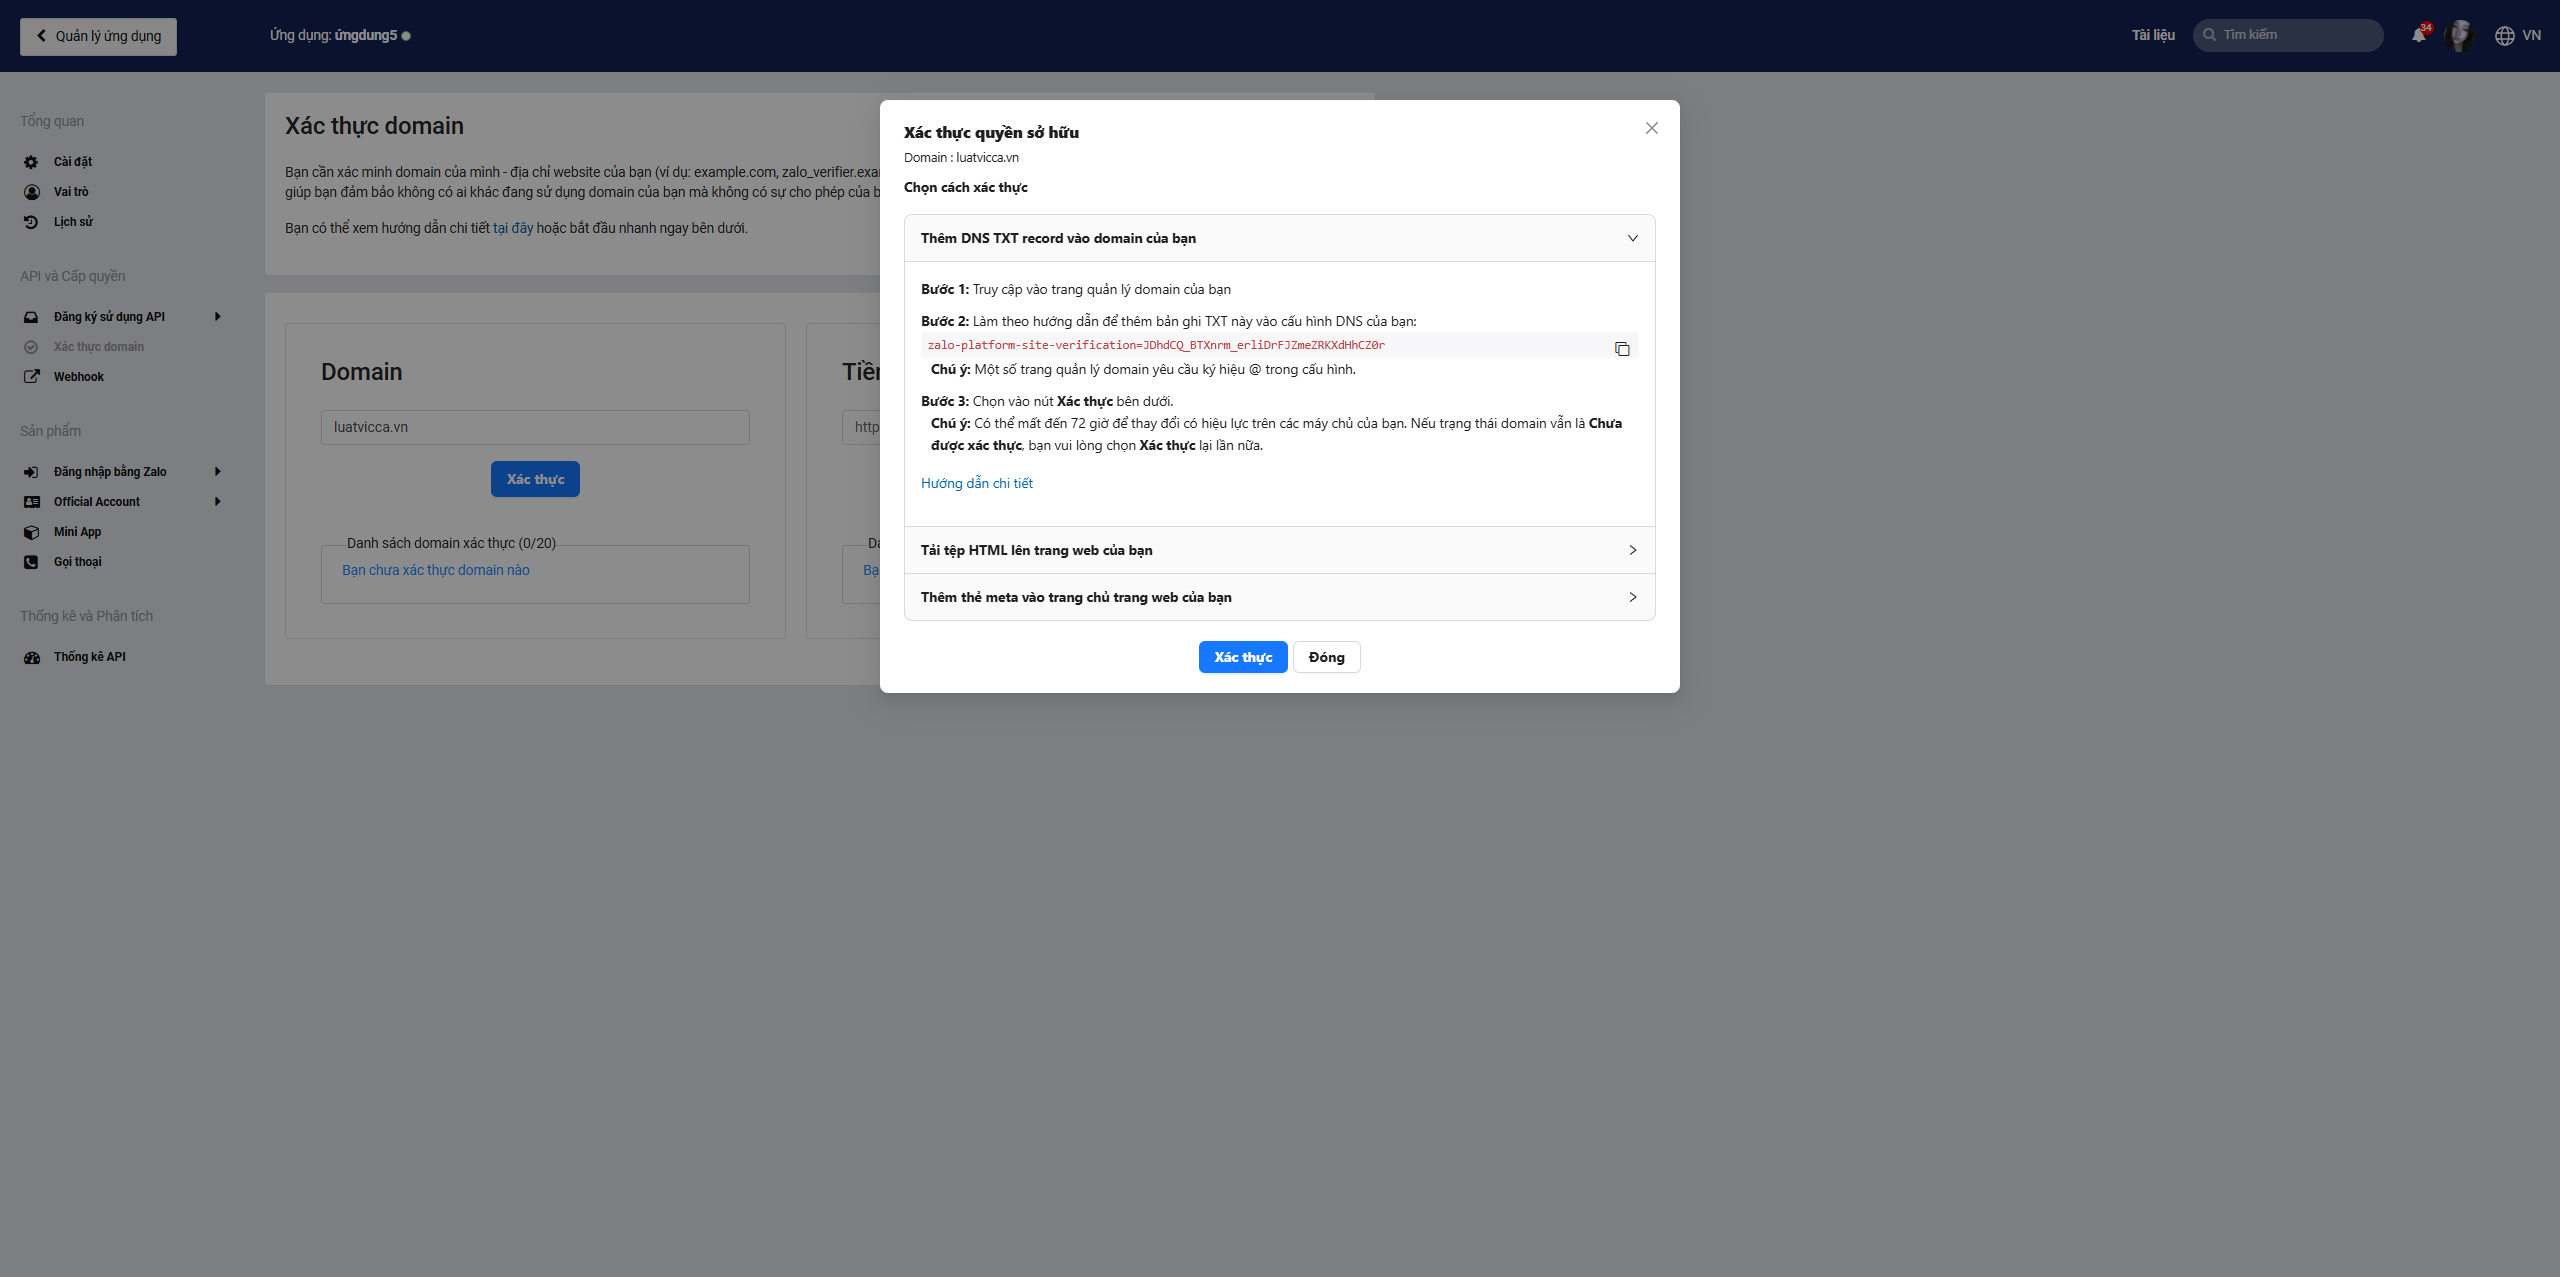The width and height of the screenshot is (2560, 1277).
Task: Click the Đóng button
Action: 1326,657
